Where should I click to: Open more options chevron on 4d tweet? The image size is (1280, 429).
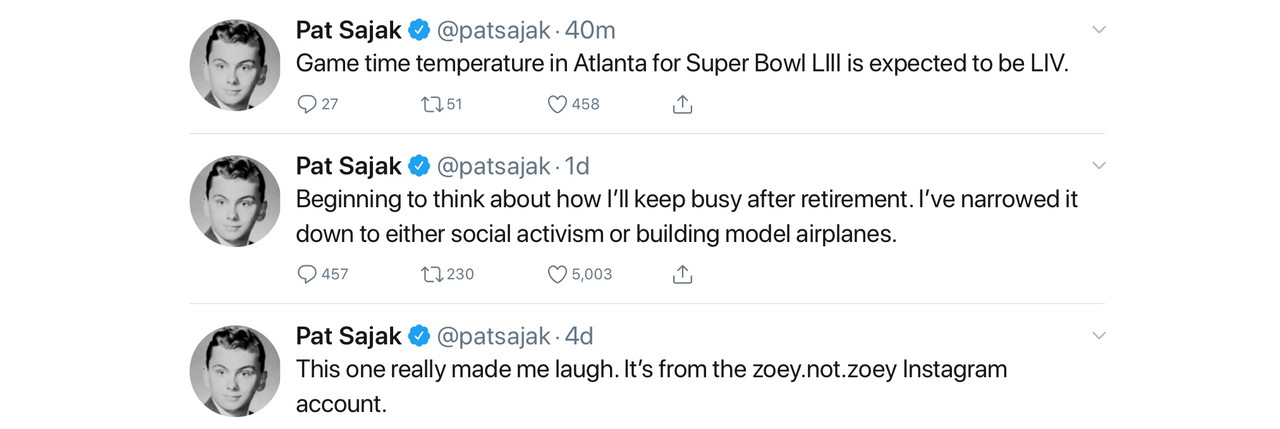(x=1098, y=335)
